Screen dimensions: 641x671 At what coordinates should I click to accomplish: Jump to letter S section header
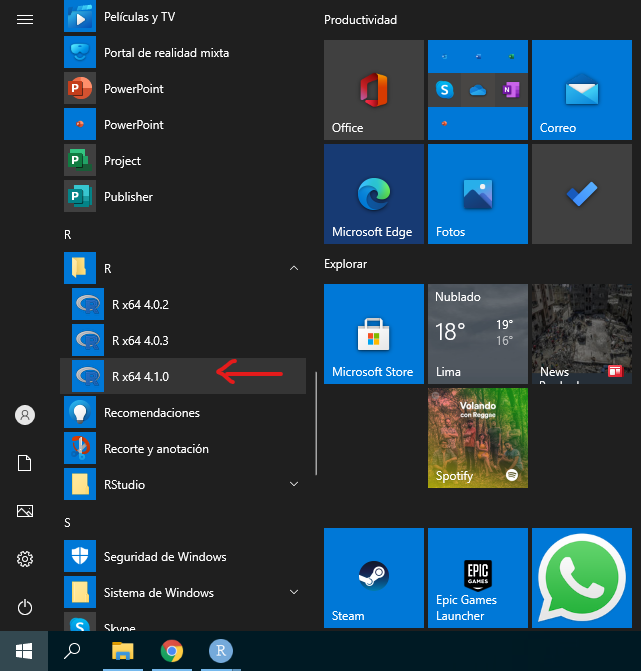67,523
